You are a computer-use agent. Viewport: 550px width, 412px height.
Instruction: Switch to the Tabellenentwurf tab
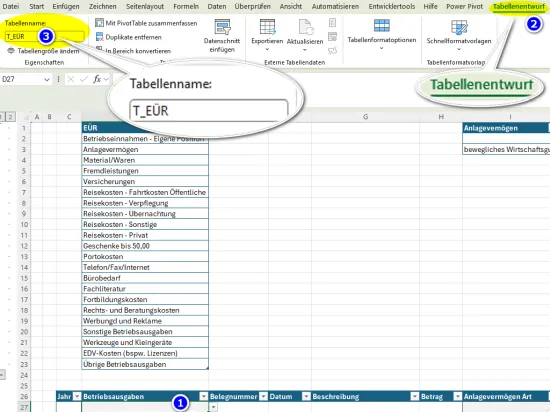(518, 6)
